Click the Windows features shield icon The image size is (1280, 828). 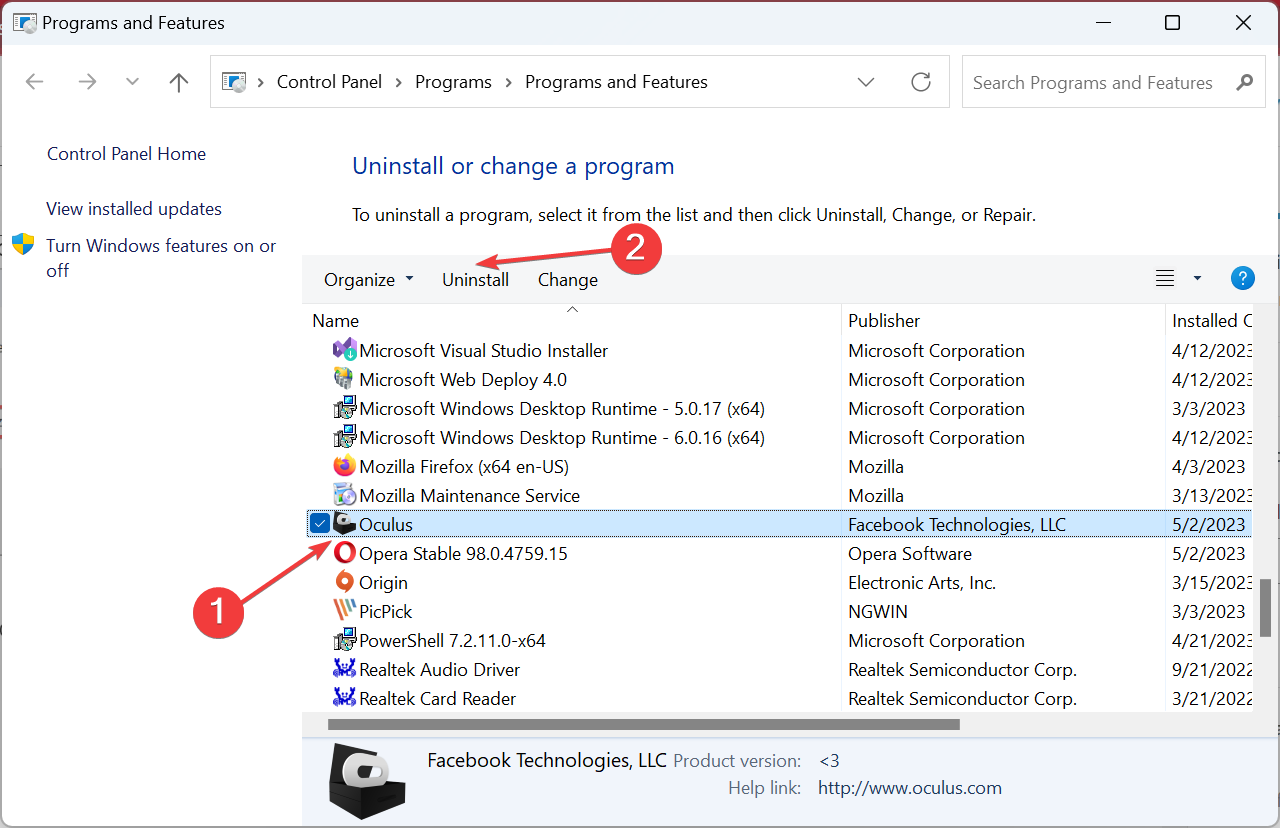[x=23, y=245]
